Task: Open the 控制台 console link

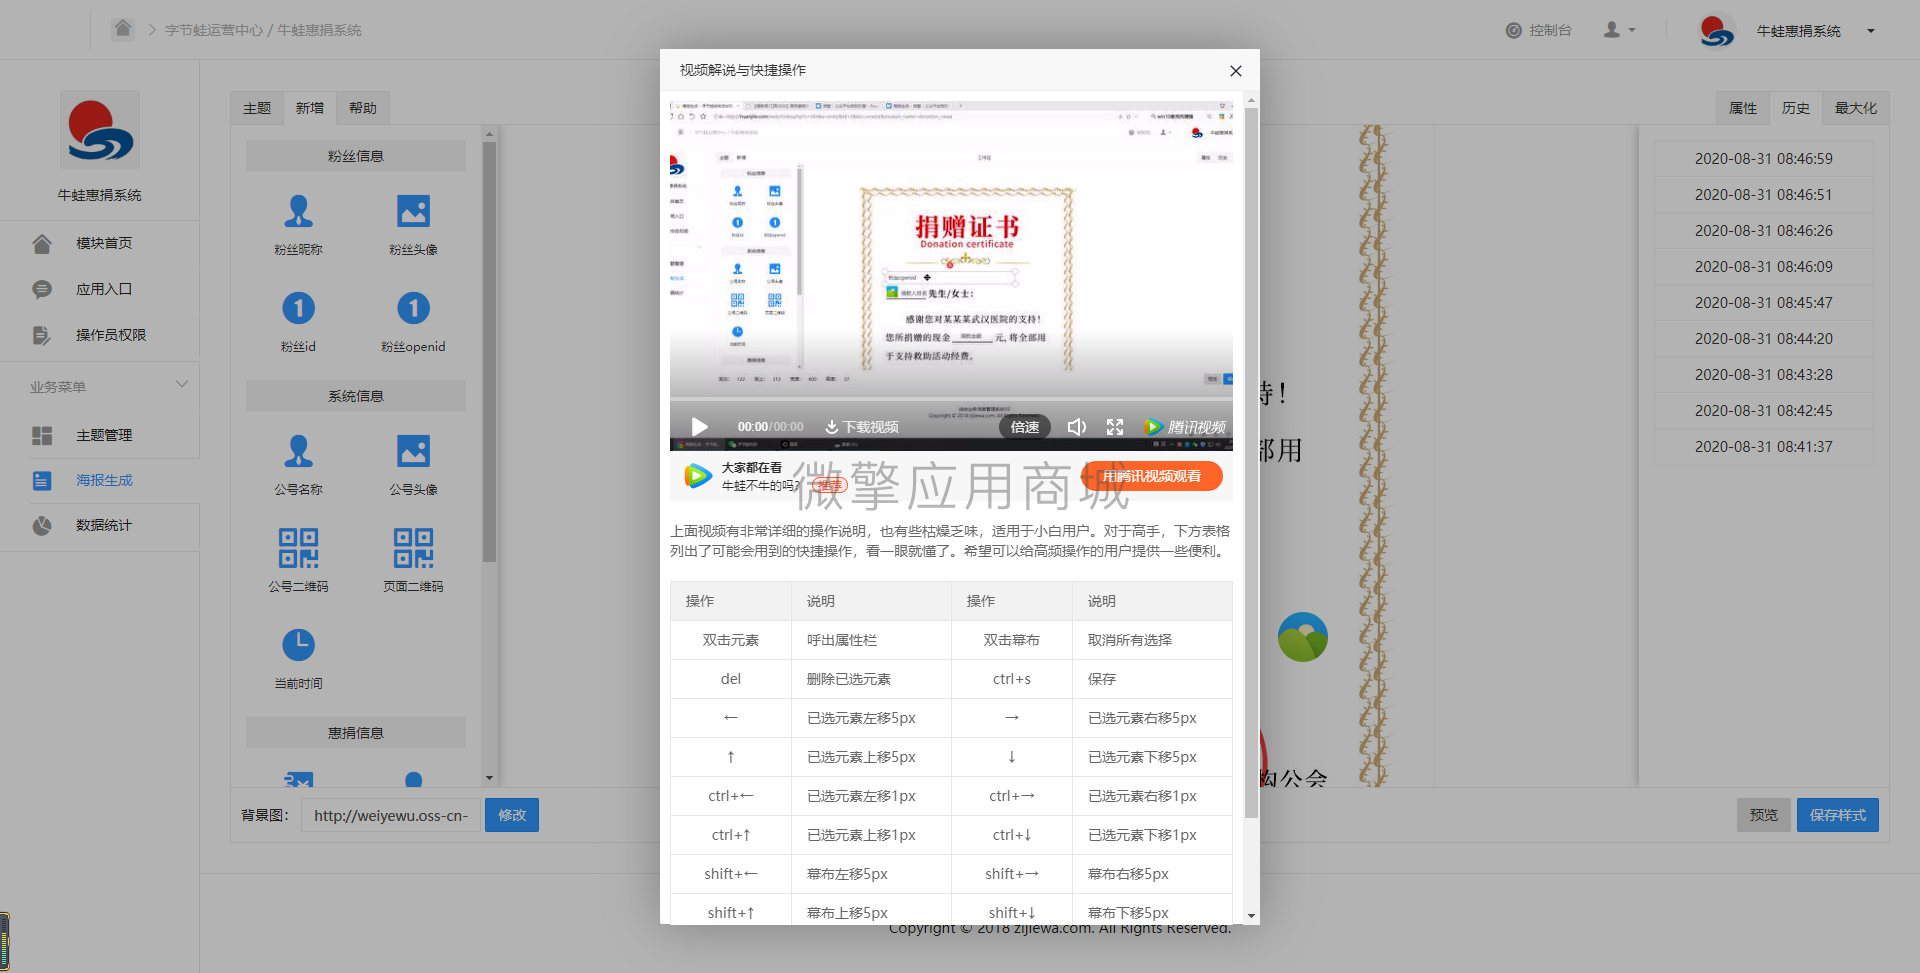Action: (x=1539, y=30)
